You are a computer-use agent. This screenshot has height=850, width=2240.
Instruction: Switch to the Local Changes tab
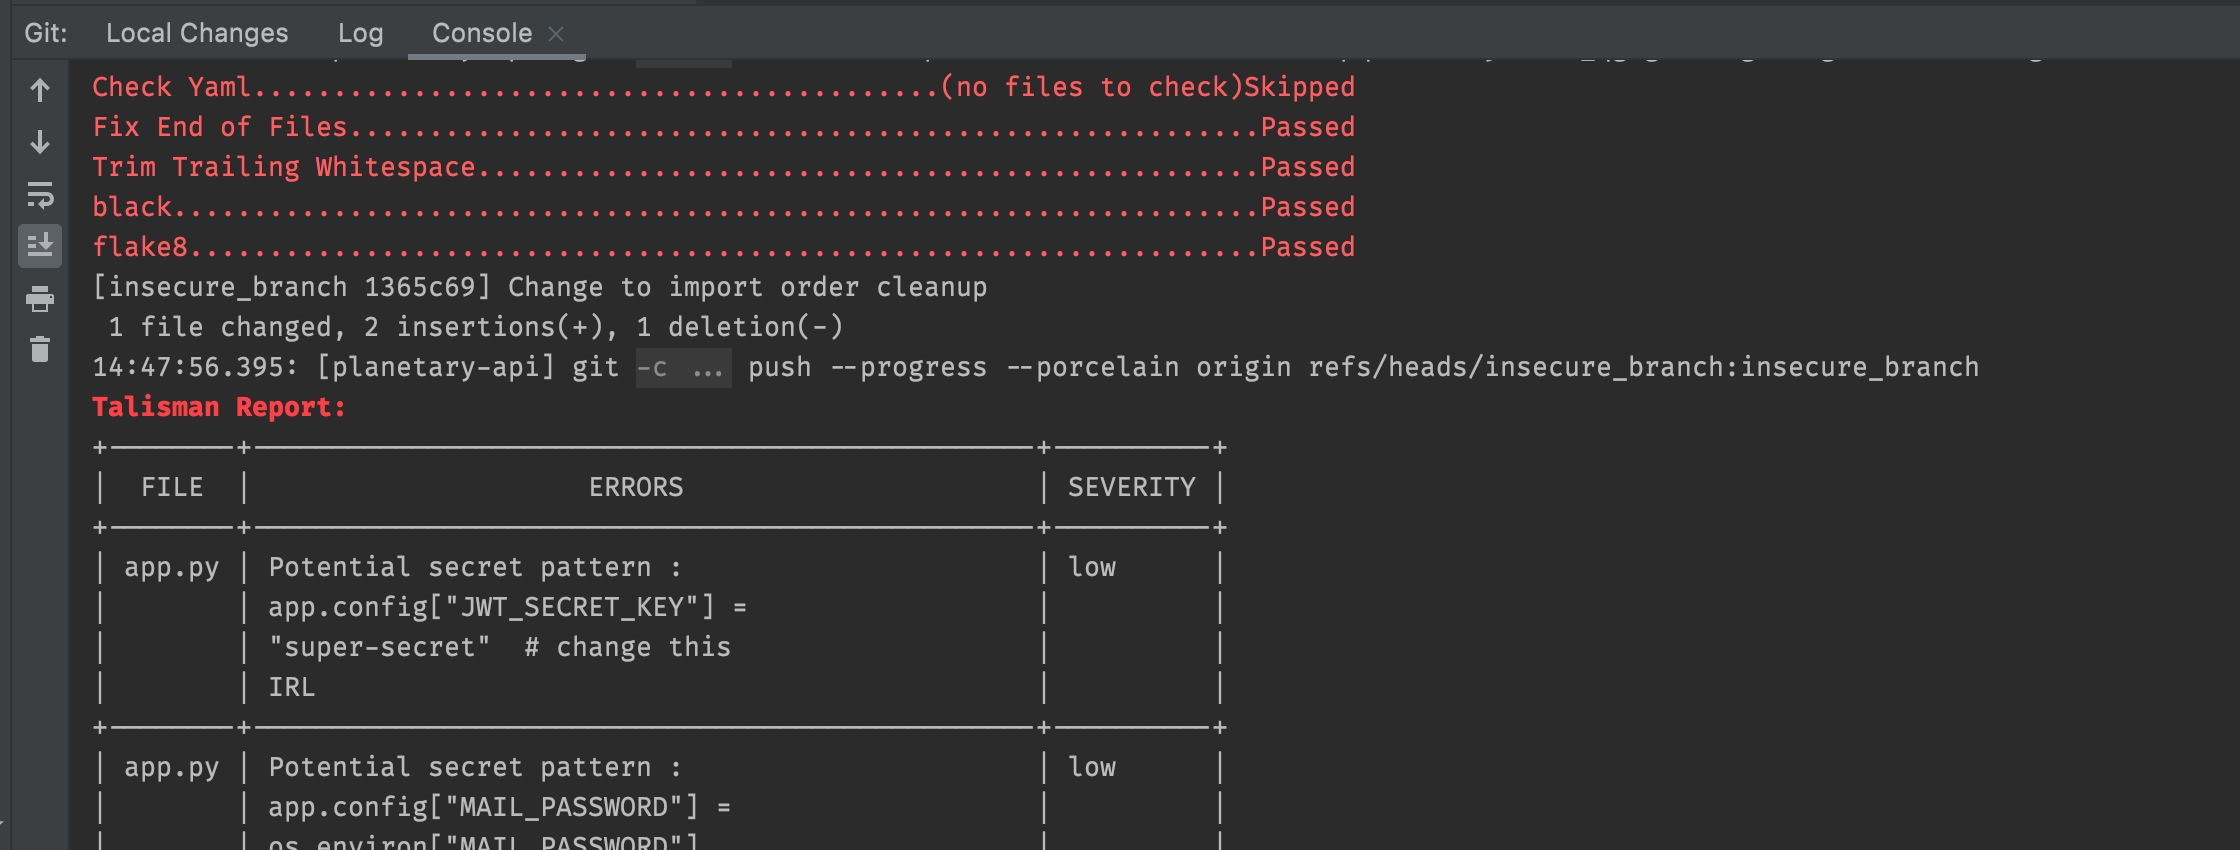point(197,32)
